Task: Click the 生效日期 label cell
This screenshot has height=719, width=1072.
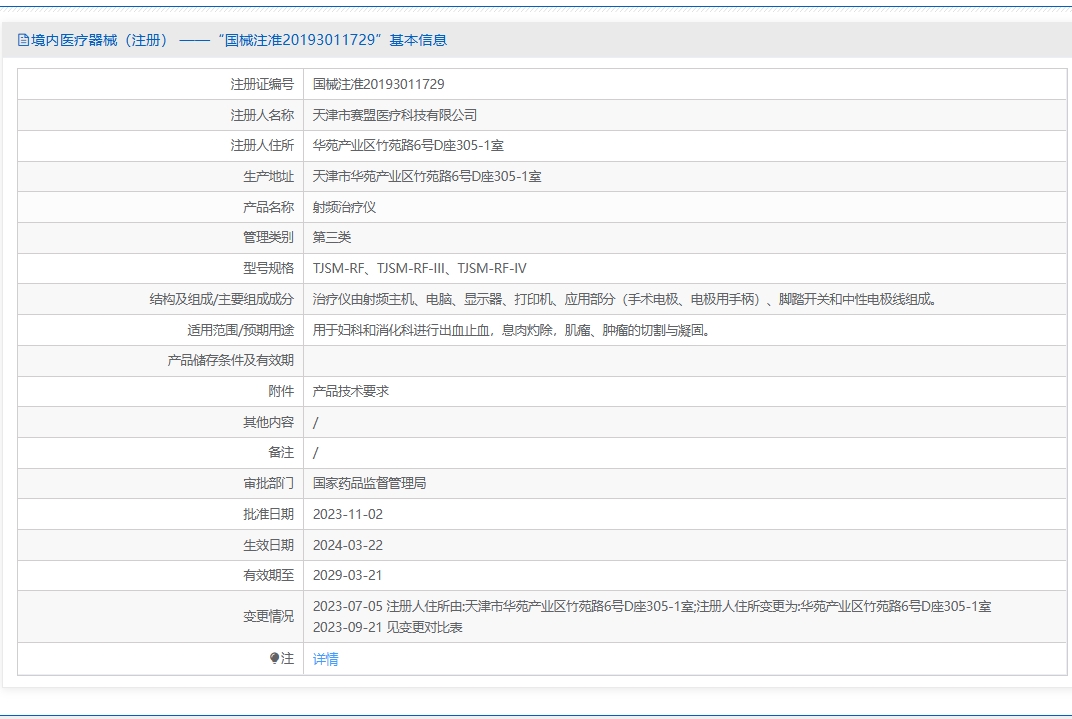Action: tap(161, 545)
